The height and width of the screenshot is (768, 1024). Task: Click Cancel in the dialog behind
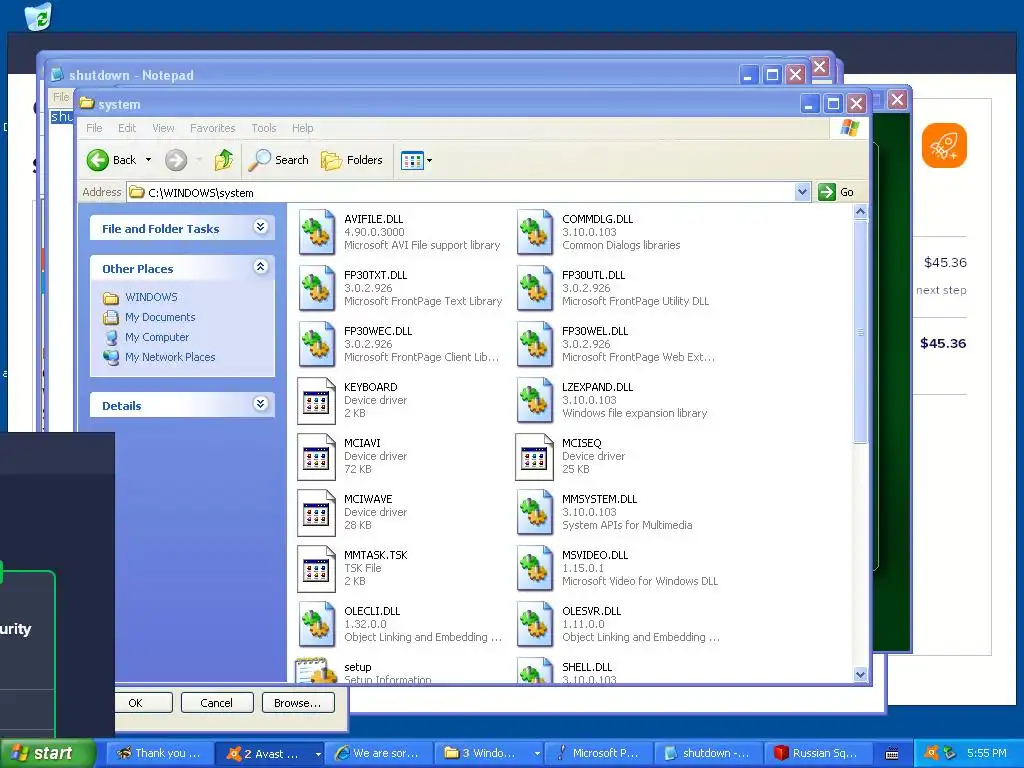tap(217, 703)
